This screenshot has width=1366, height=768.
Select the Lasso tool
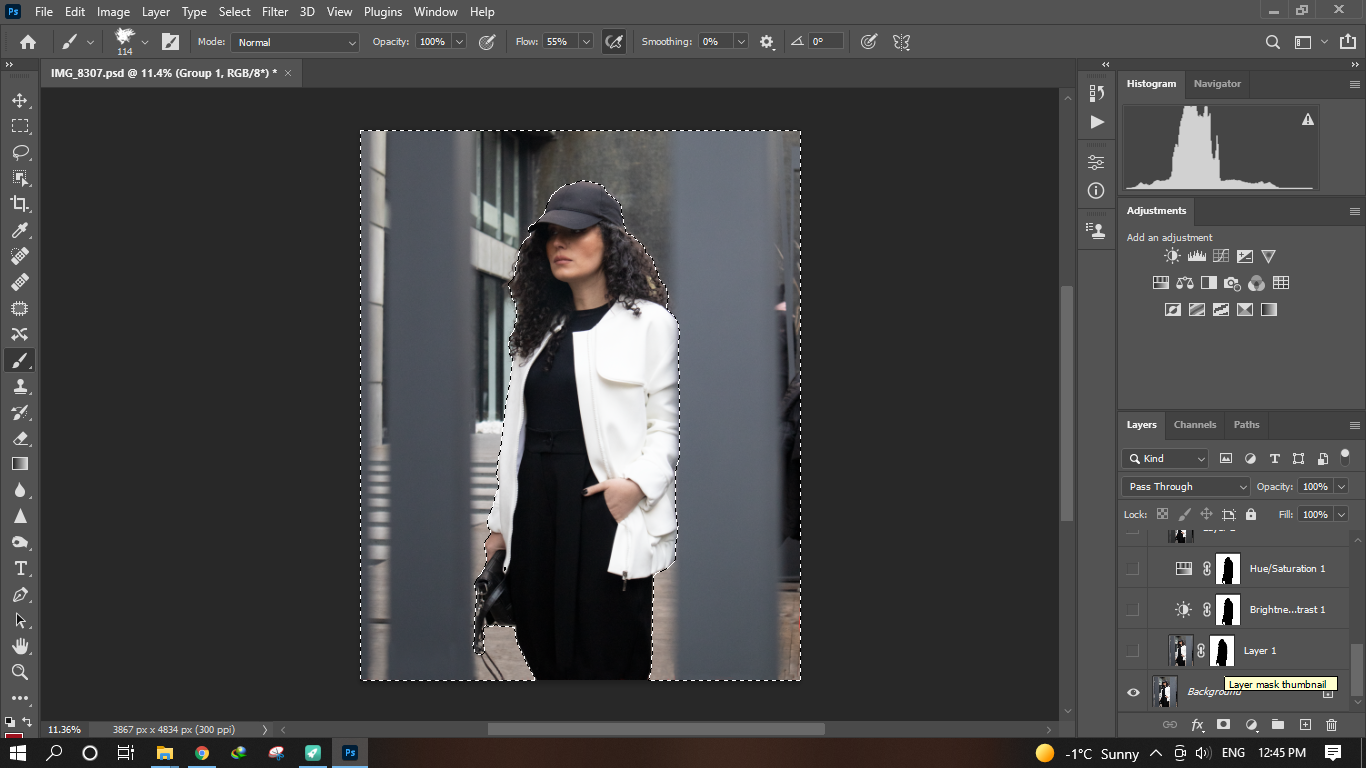(x=20, y=152)
